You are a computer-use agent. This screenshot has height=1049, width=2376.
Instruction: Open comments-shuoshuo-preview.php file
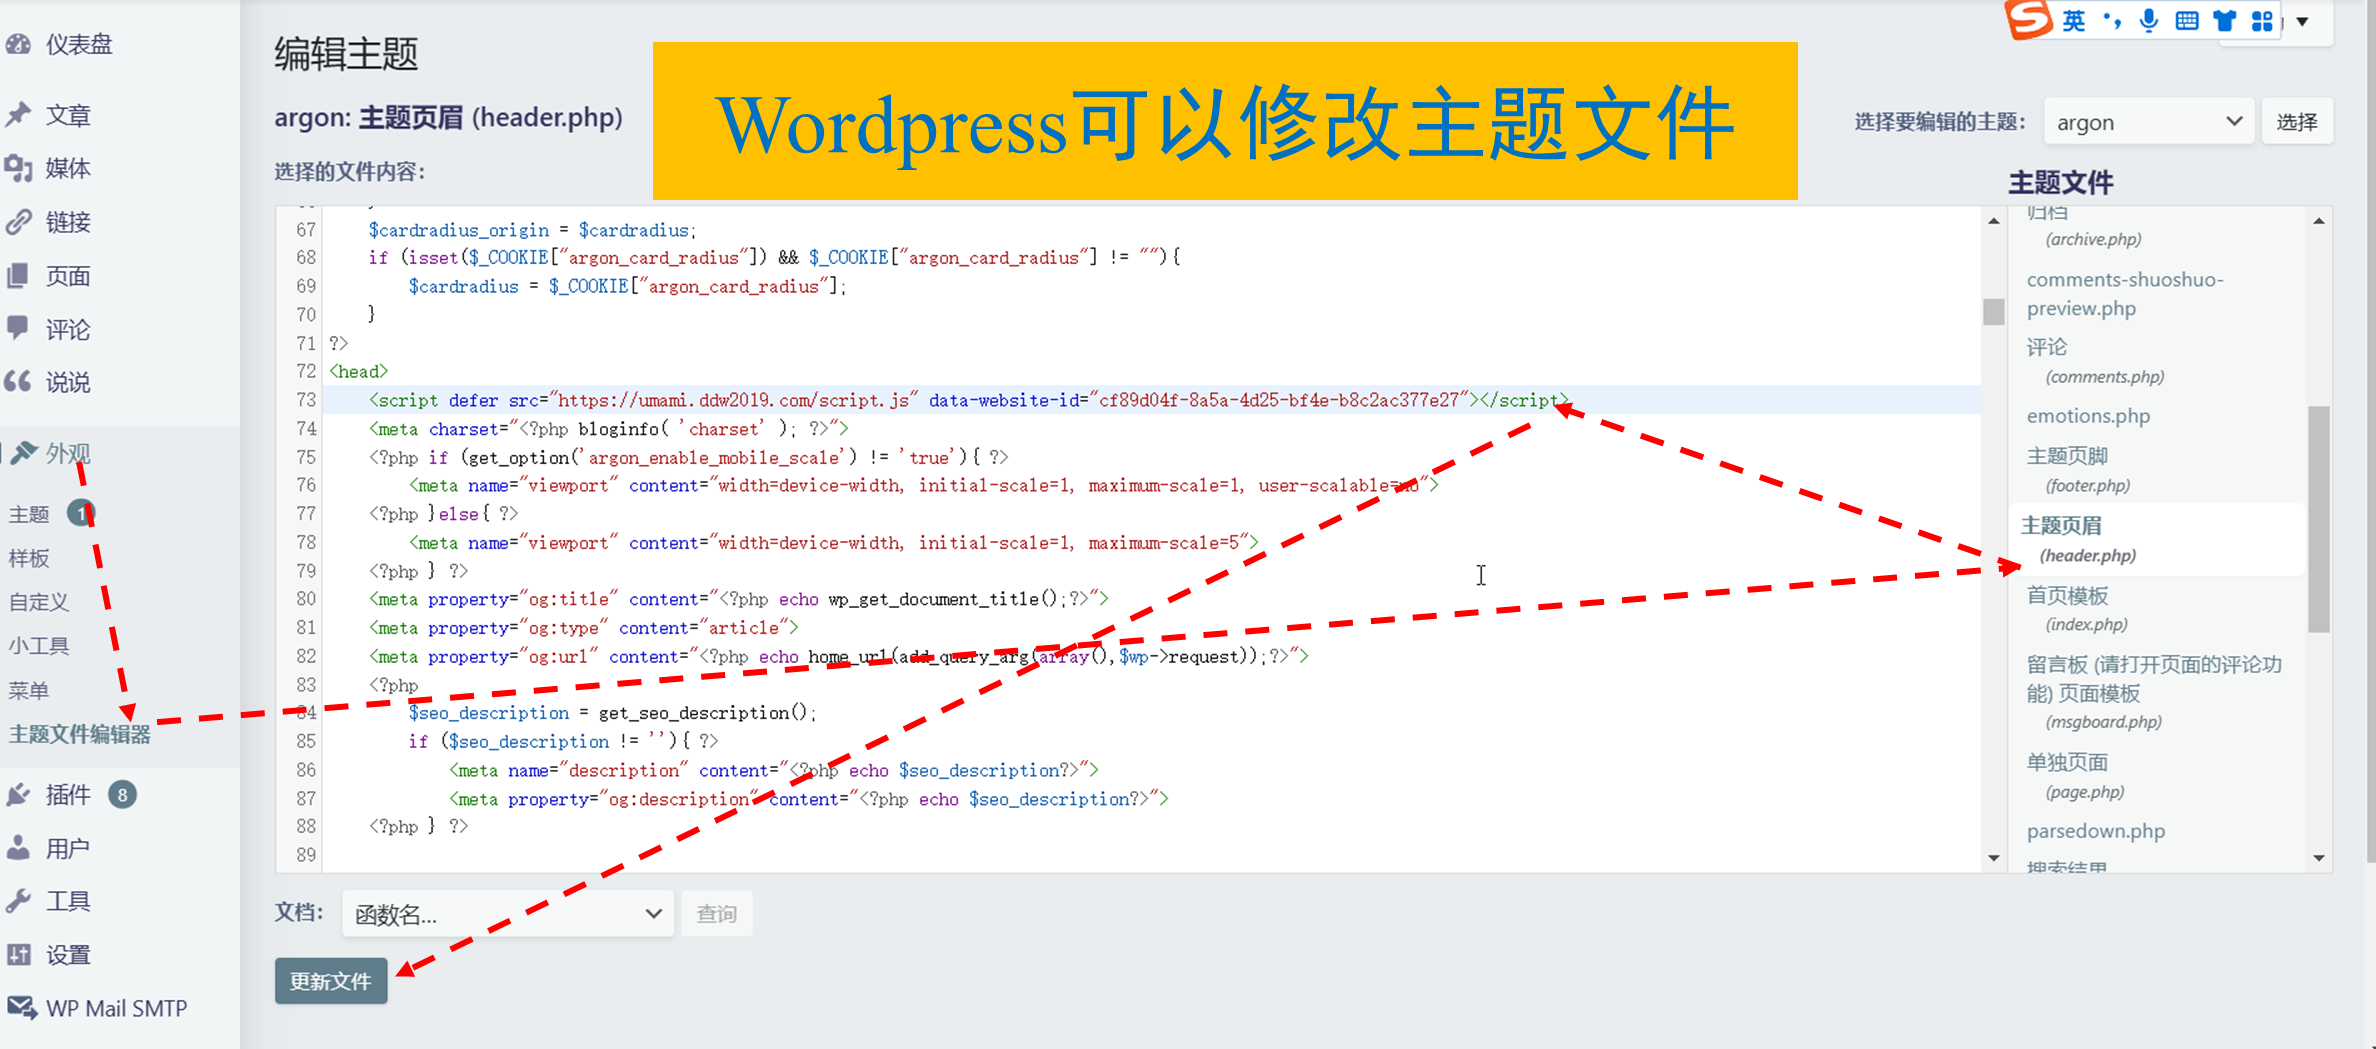click(2125, 294)
